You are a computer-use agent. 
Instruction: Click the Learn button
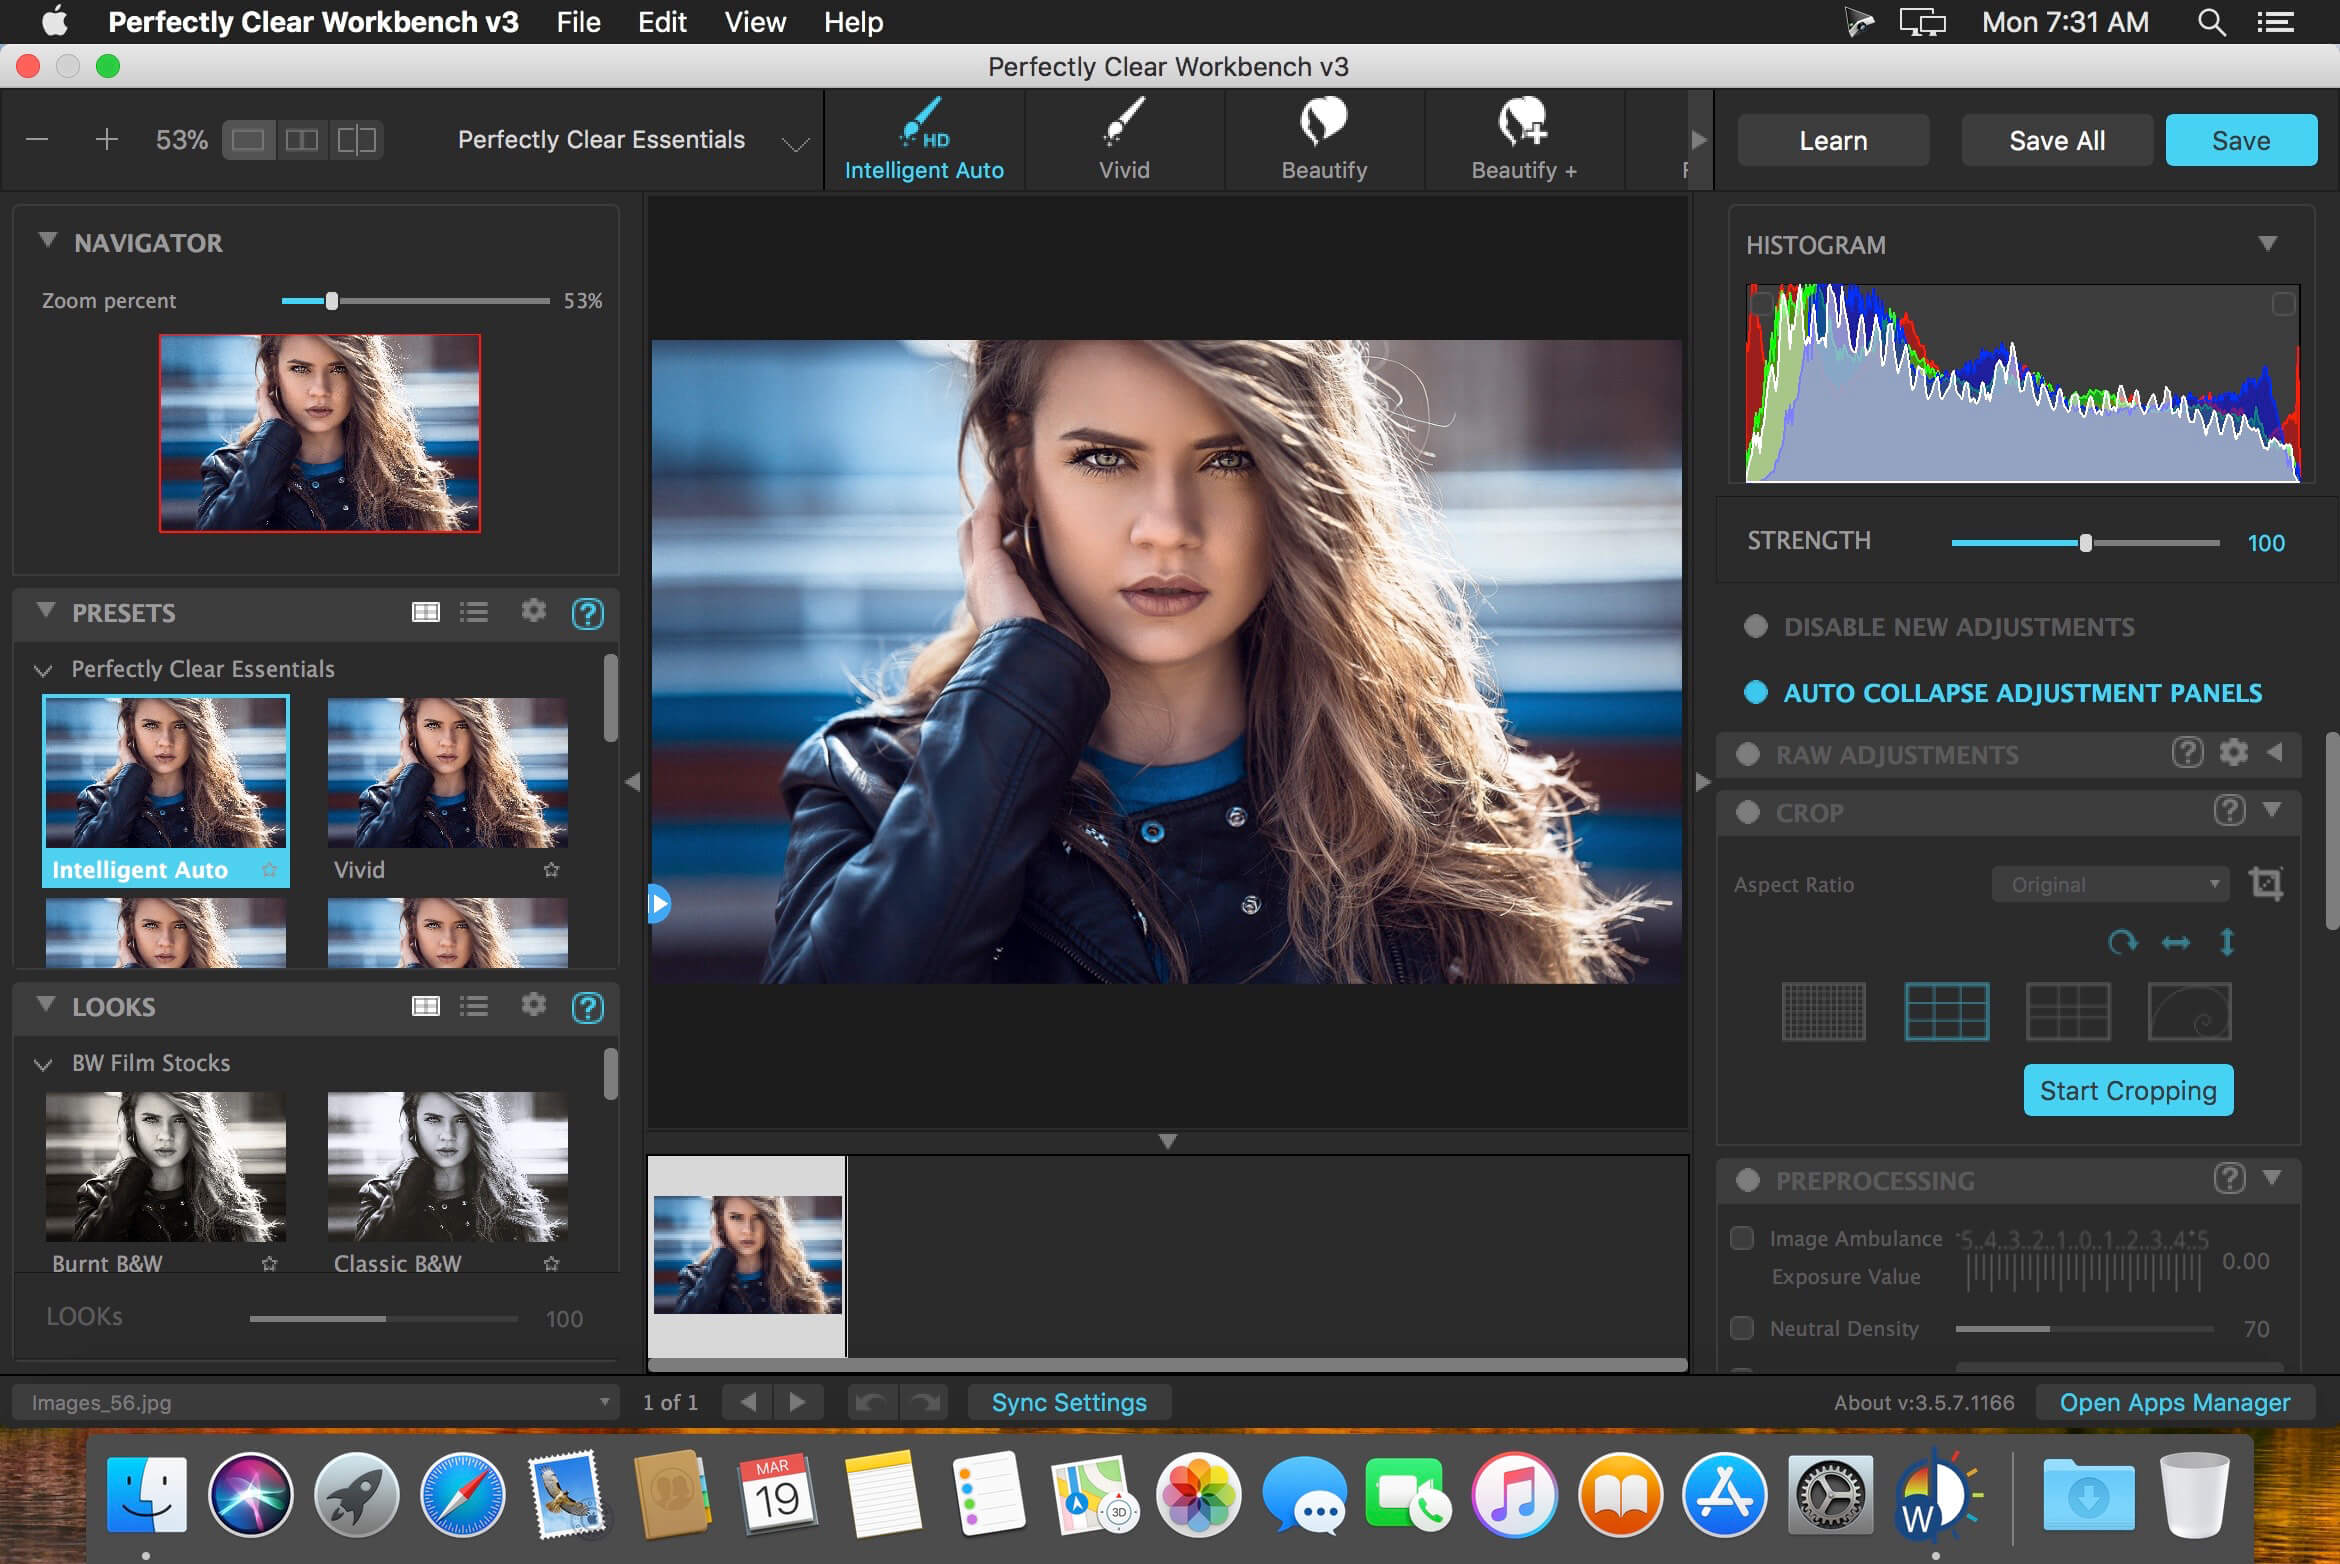(x=1832, y=138)
